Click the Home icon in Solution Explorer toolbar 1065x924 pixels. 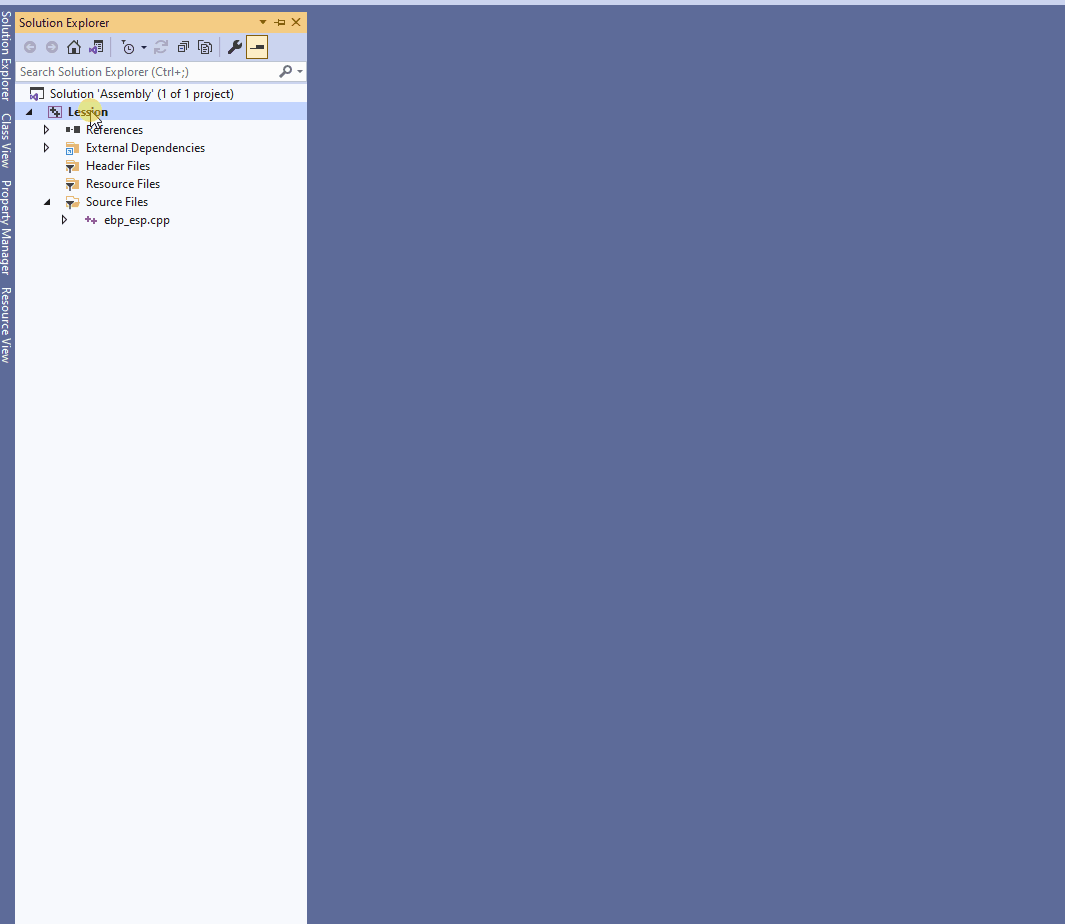[74, 47]
